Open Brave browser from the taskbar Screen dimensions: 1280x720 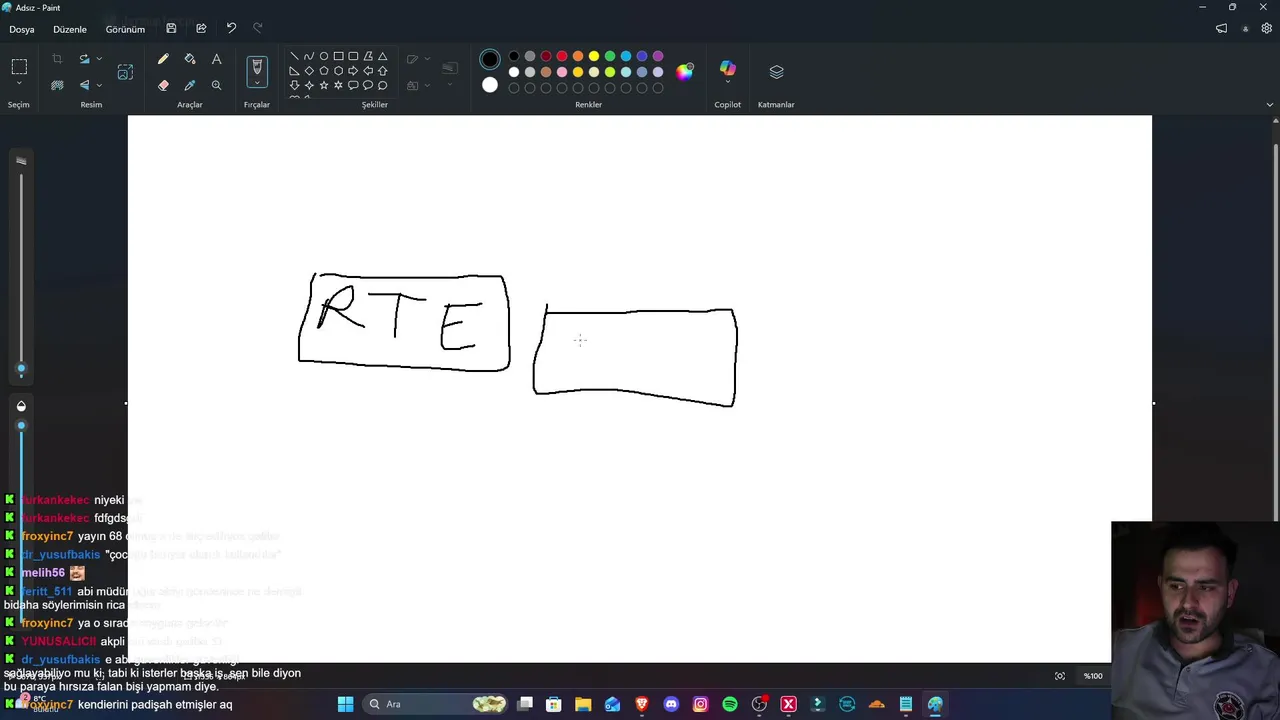click(x=642, y=704)
